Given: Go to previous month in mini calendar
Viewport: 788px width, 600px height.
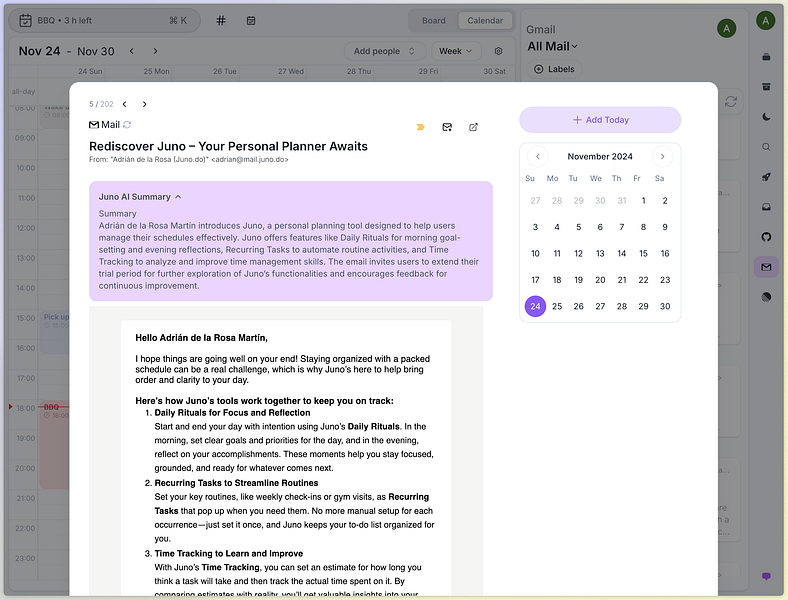Looking at the screenshot, I should (538, 156).
